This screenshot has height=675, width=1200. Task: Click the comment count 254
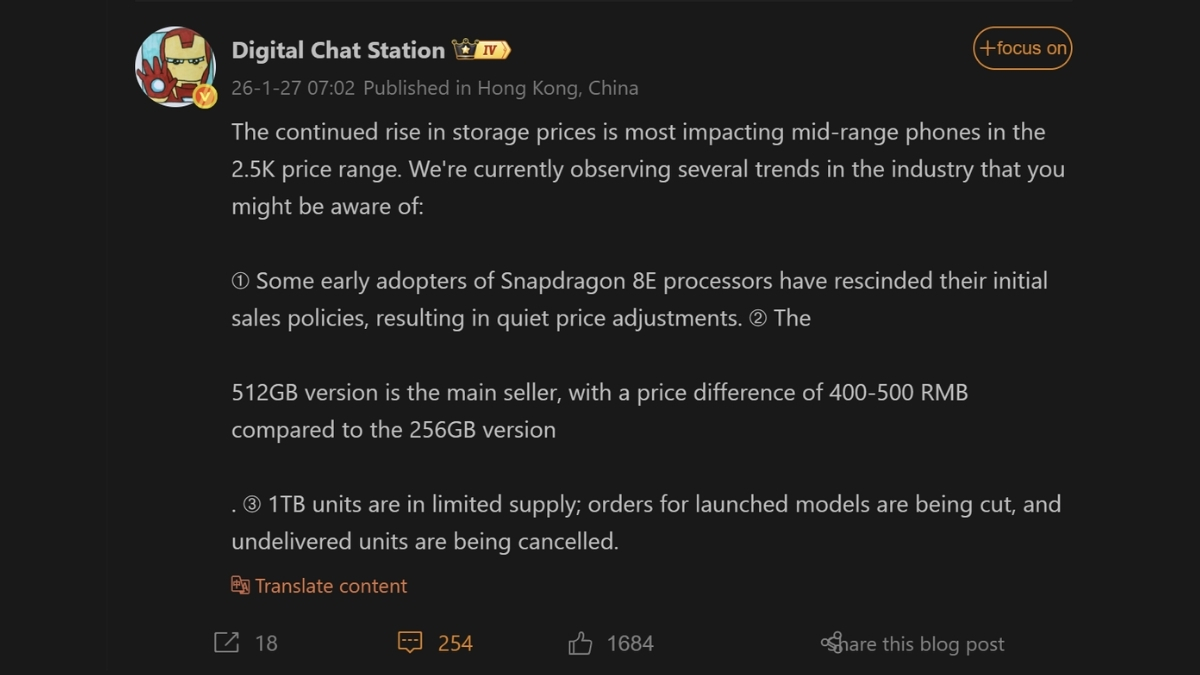click(455, 644)
